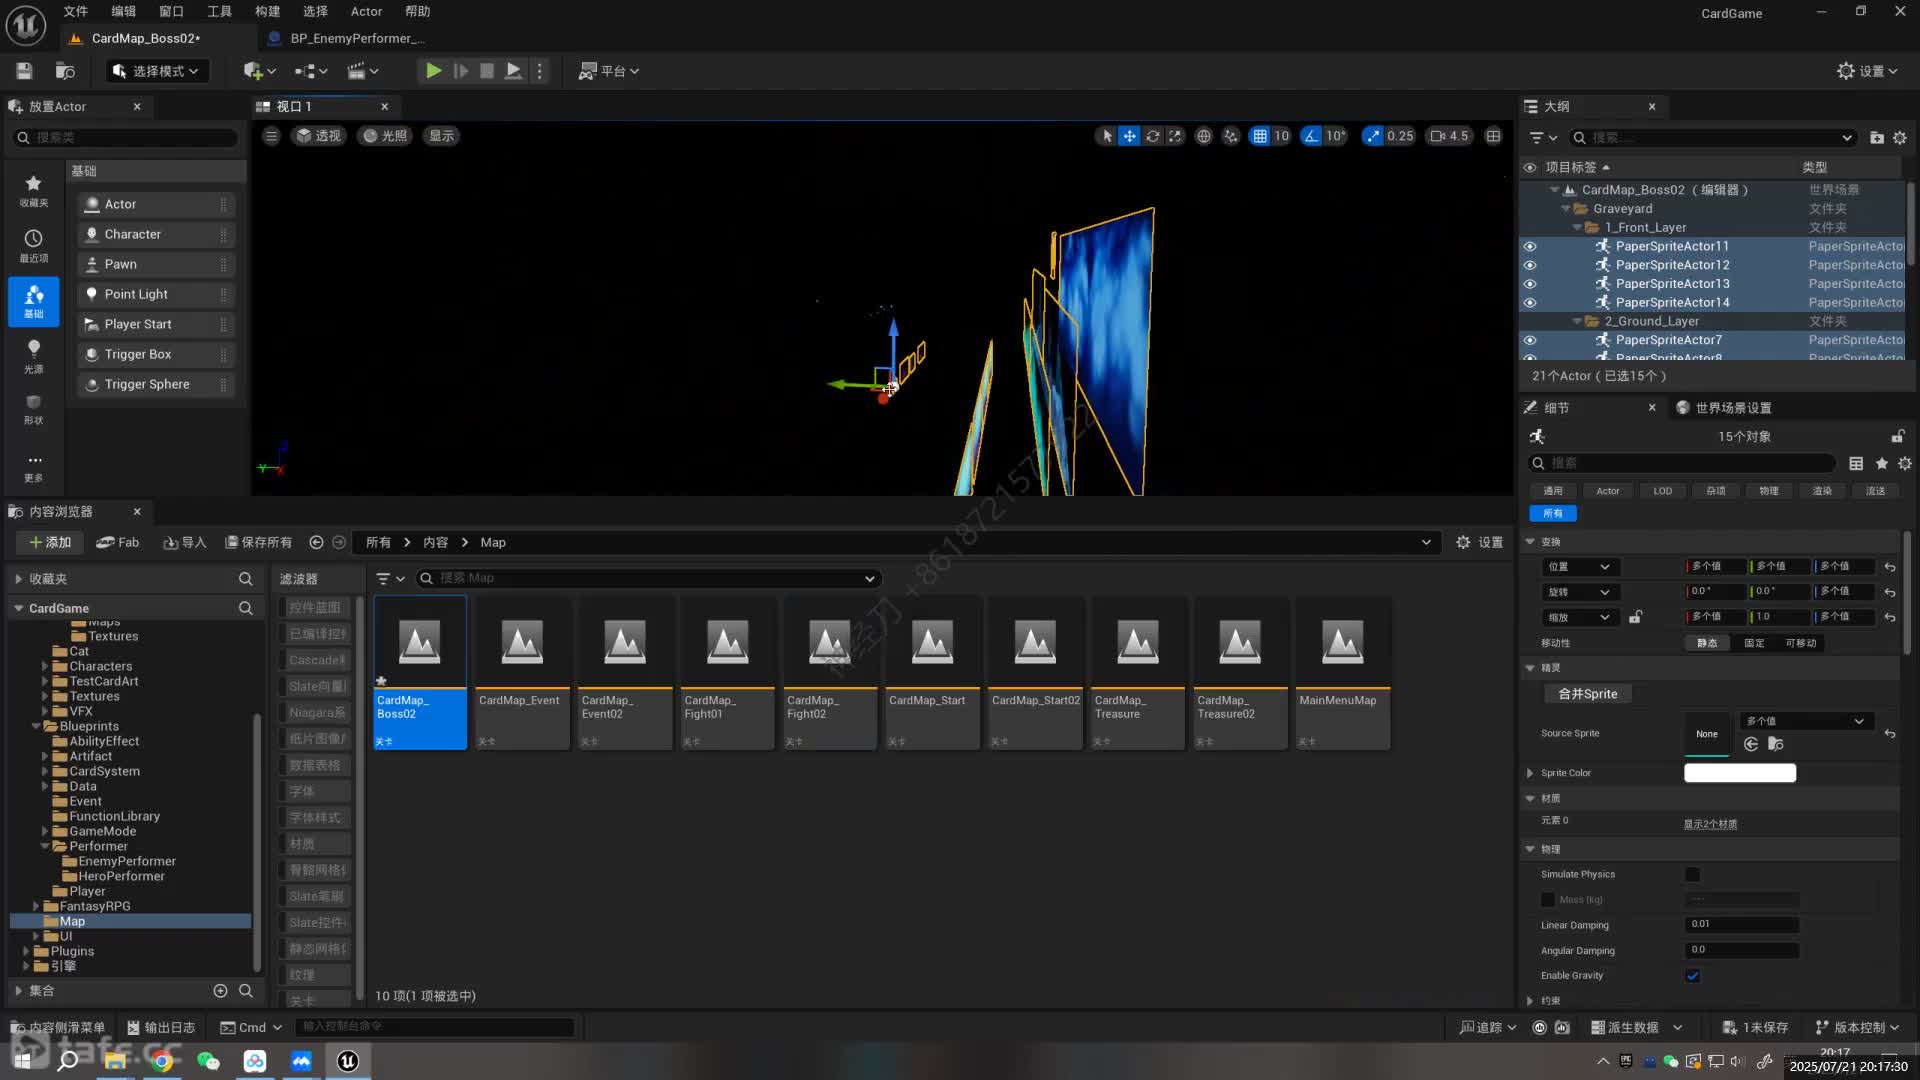The height and width of the screenshot is (1080, 1920).
Task: Click the green Play button in toolbar
Action: coord(433,71)
